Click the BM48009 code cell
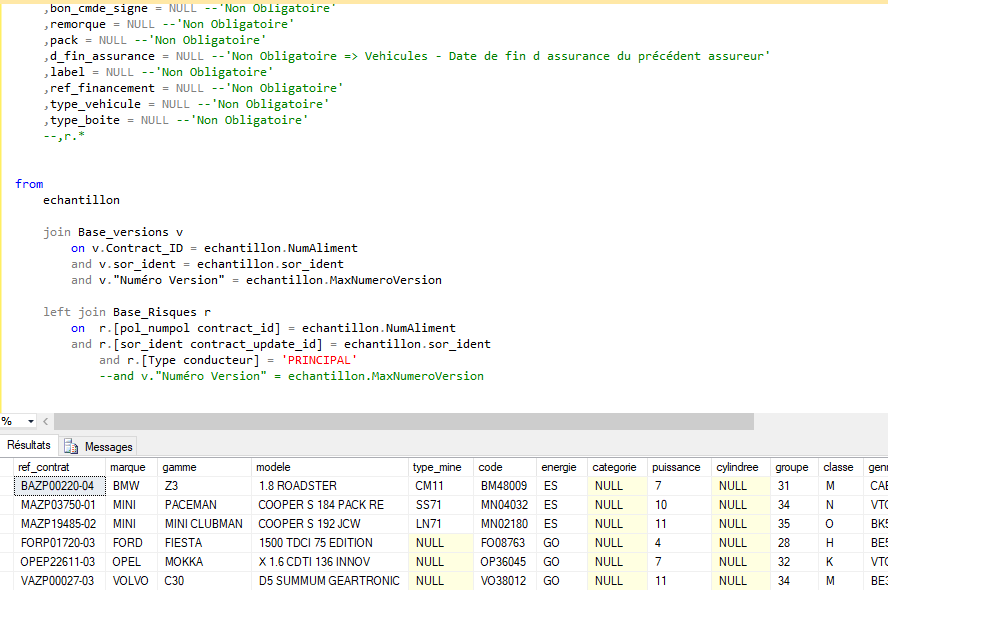 point(505,486)
